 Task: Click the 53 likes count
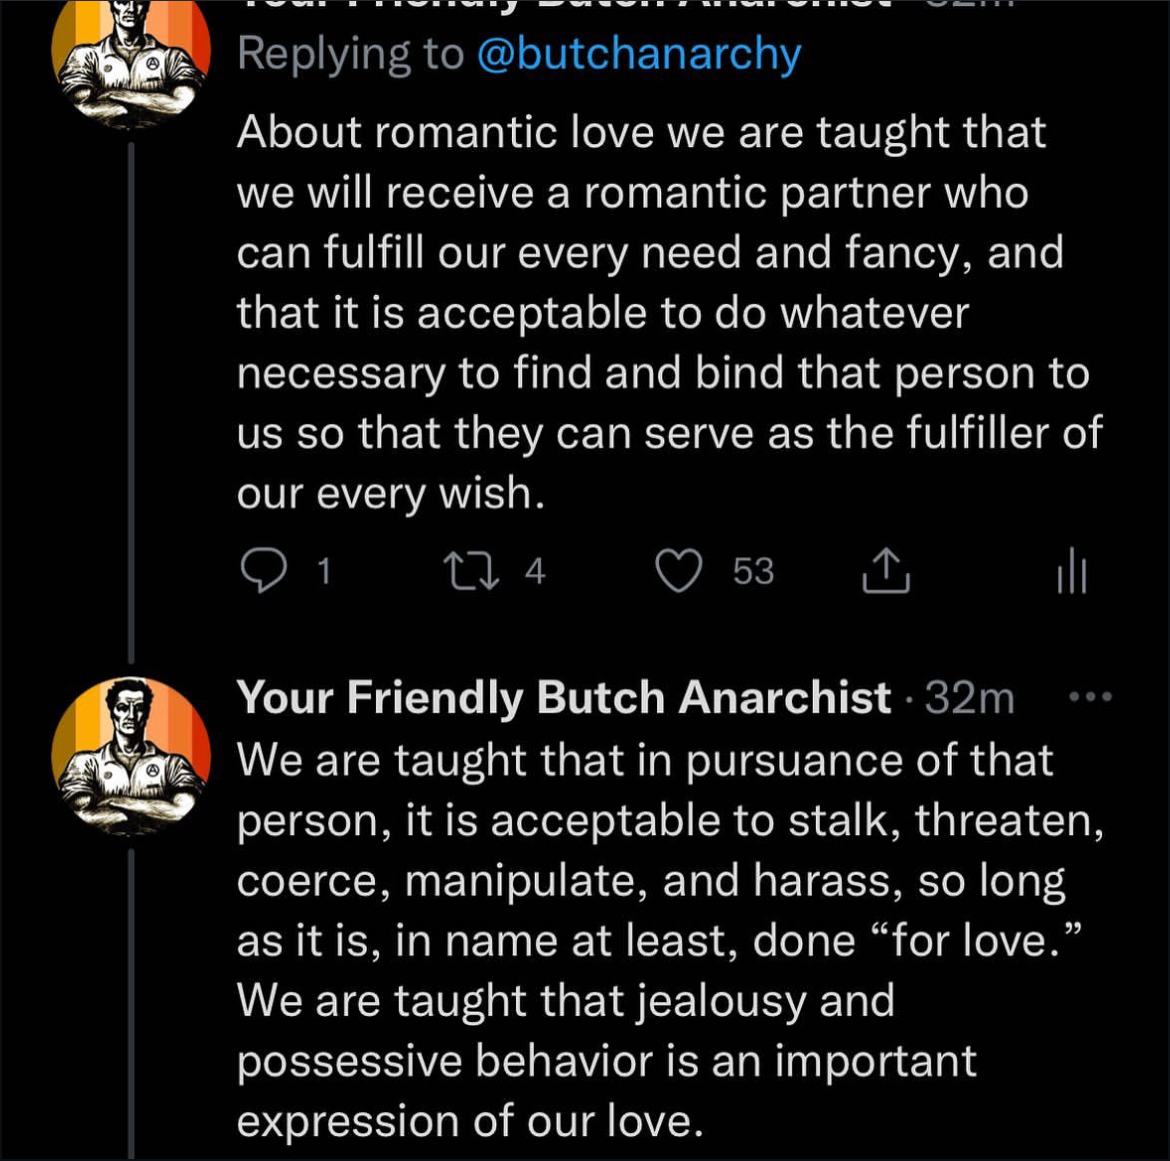[753, 572]
